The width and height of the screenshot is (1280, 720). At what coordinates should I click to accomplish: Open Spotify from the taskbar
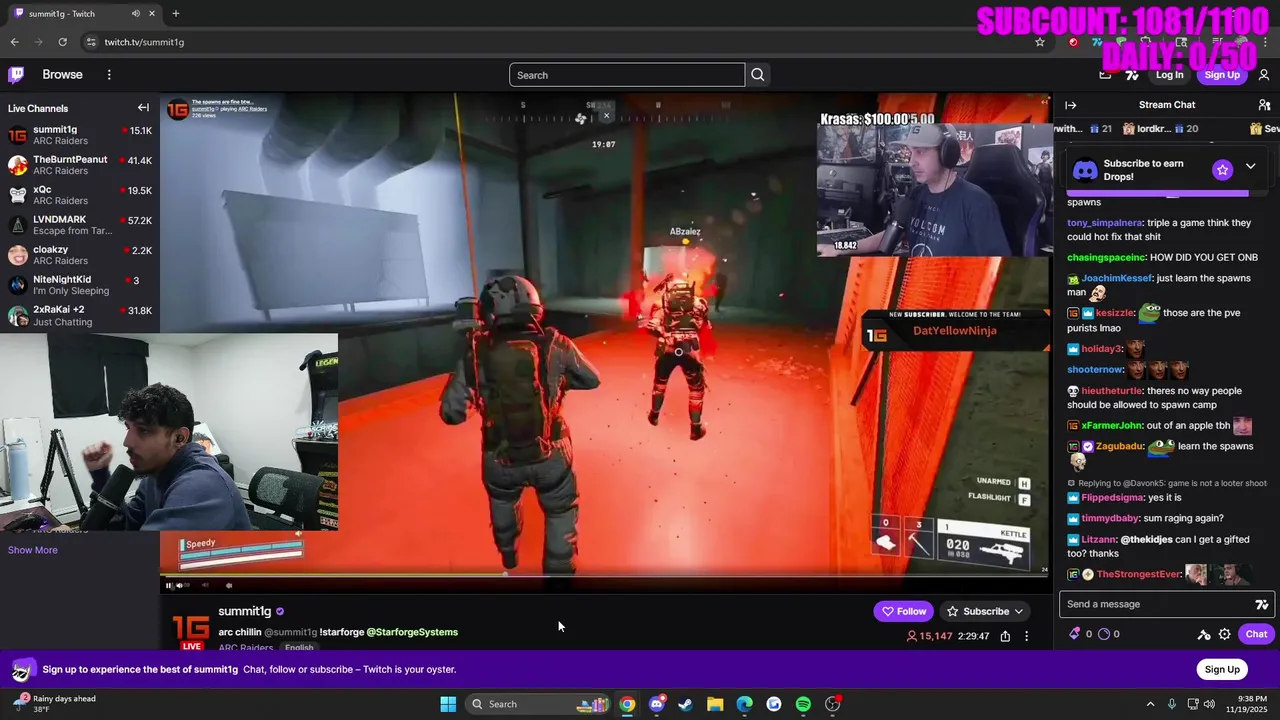tap(803, 704)
